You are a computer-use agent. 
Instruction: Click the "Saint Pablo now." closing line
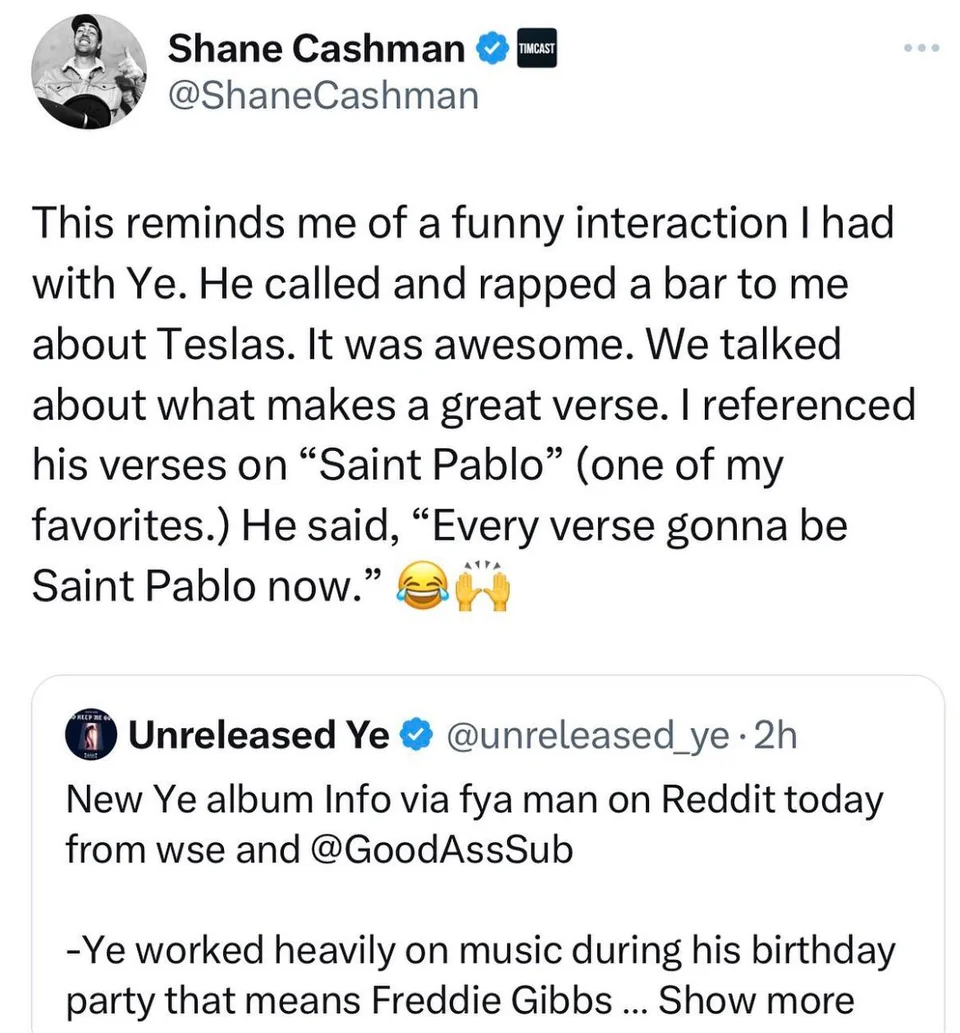tap(203, 586)
